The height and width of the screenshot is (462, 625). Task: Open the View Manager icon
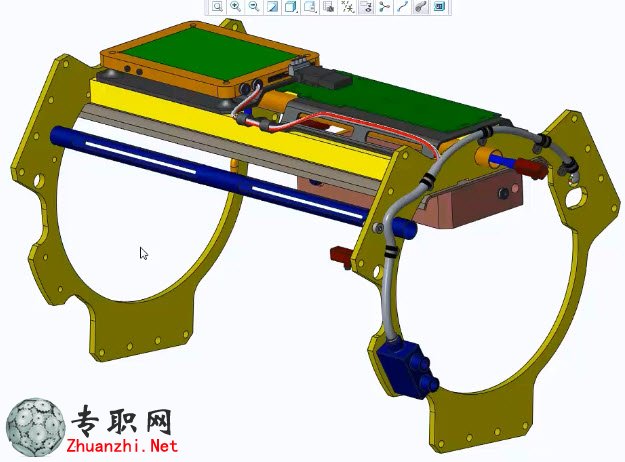328,7
